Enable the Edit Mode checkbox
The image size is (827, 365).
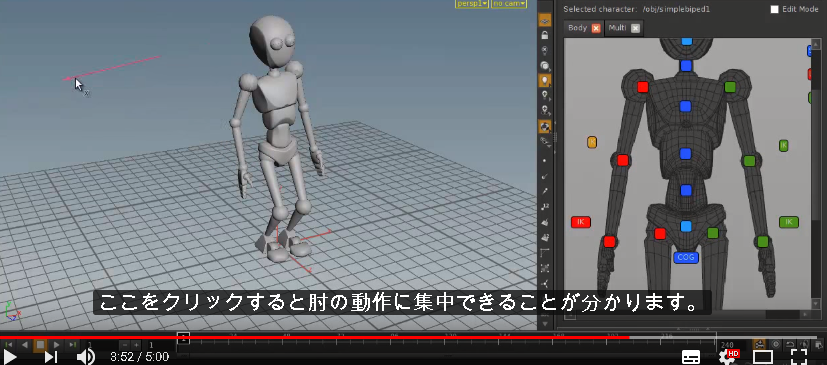775,9
